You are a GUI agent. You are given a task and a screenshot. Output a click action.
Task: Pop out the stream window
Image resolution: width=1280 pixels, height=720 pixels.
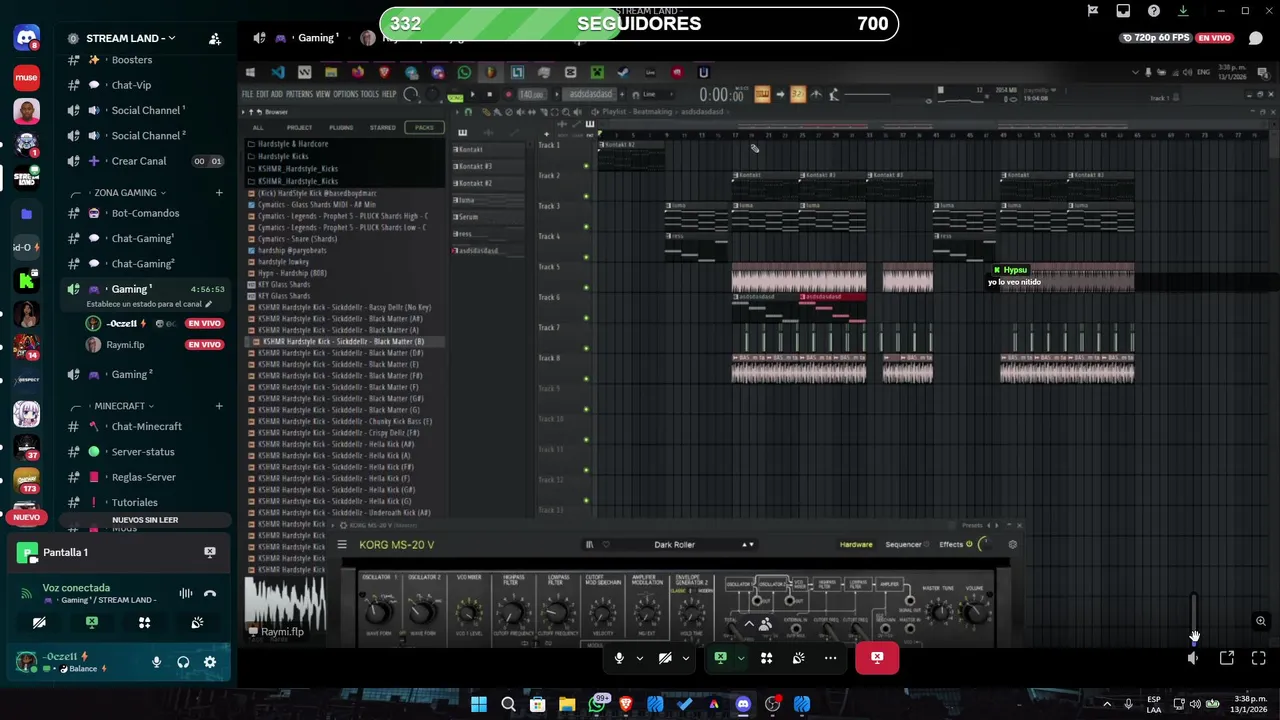pos(1227,658)
